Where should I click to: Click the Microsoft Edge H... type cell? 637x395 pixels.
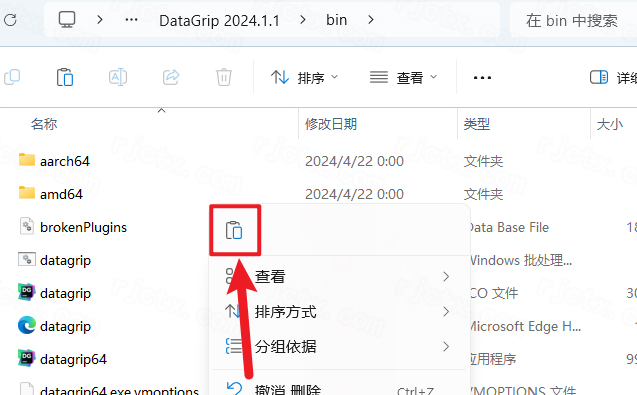pyautogui.click(x=526, y=326)
